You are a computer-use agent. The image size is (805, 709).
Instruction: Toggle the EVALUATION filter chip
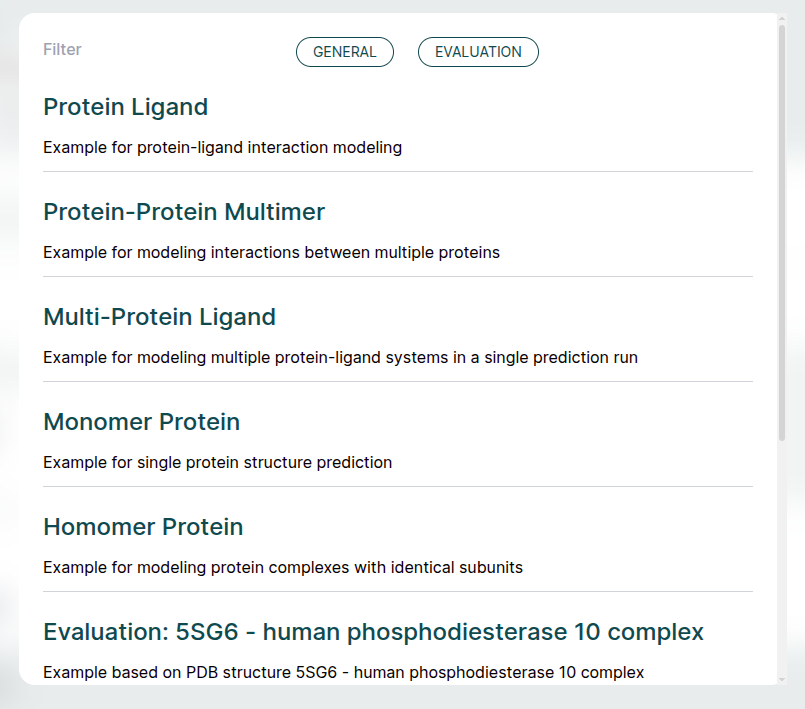[x=478, y=52]
